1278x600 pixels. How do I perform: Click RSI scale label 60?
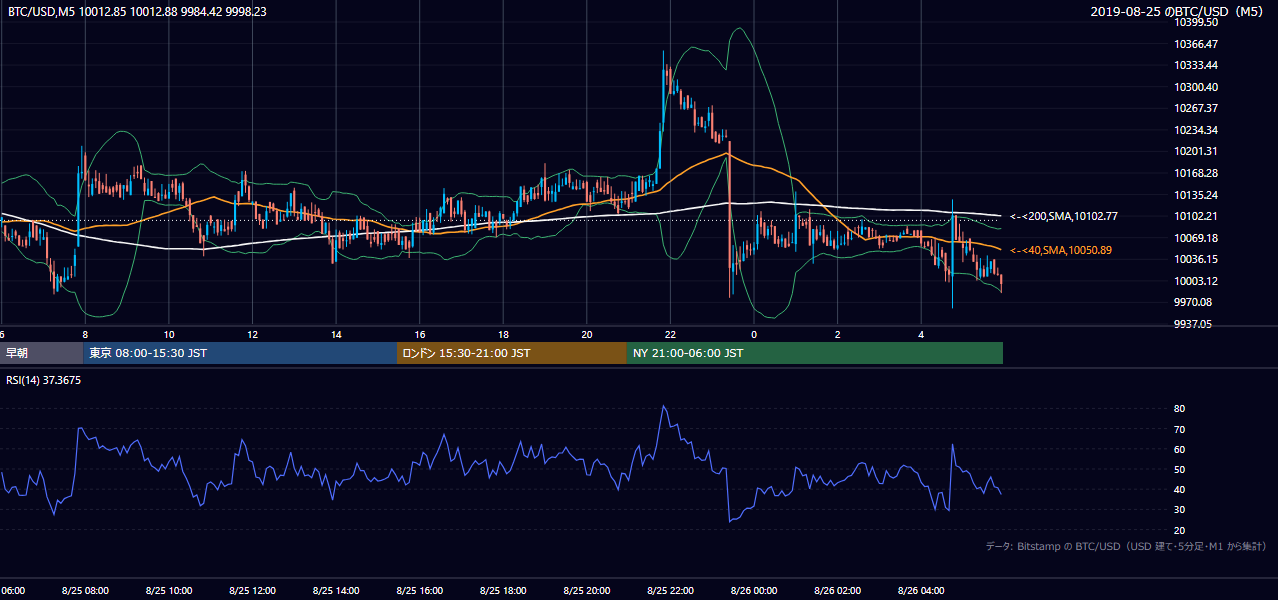tap(1179, 449)
